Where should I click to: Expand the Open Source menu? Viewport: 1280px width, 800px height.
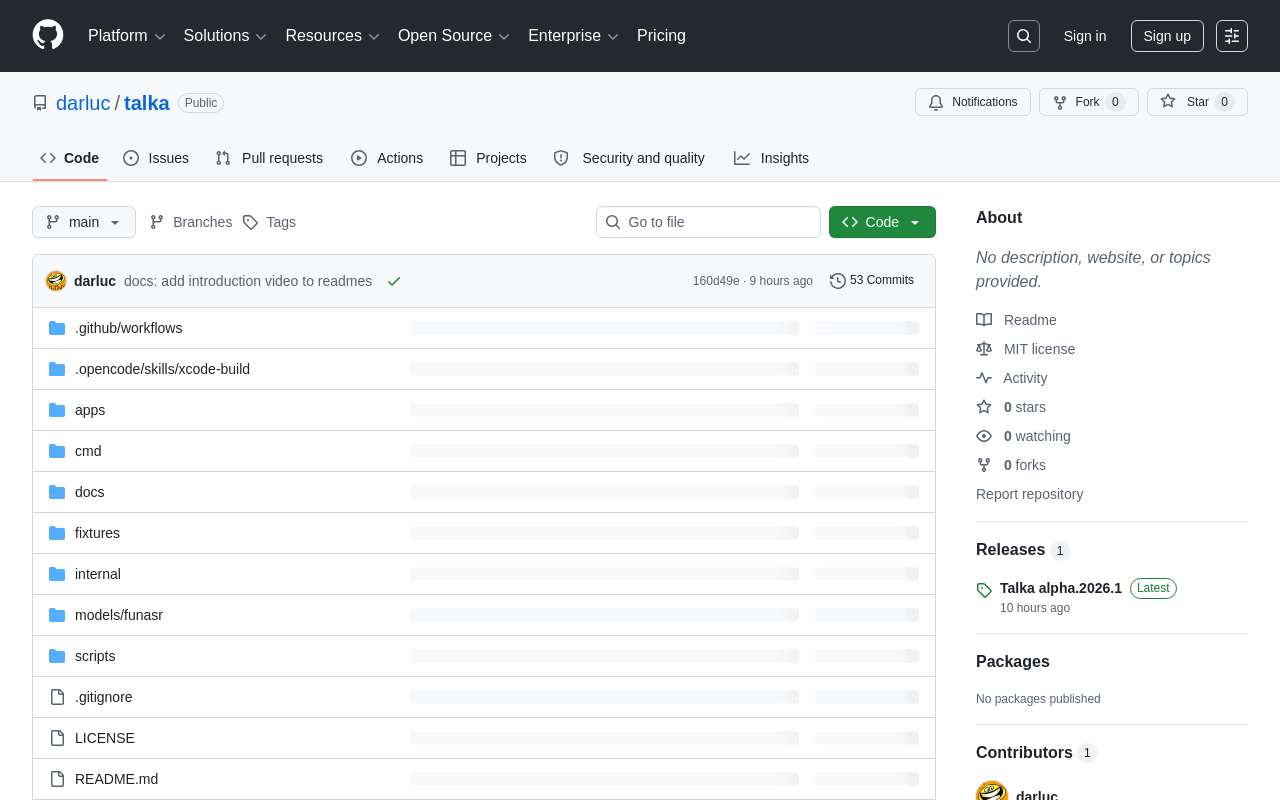(x=454, y=36)
